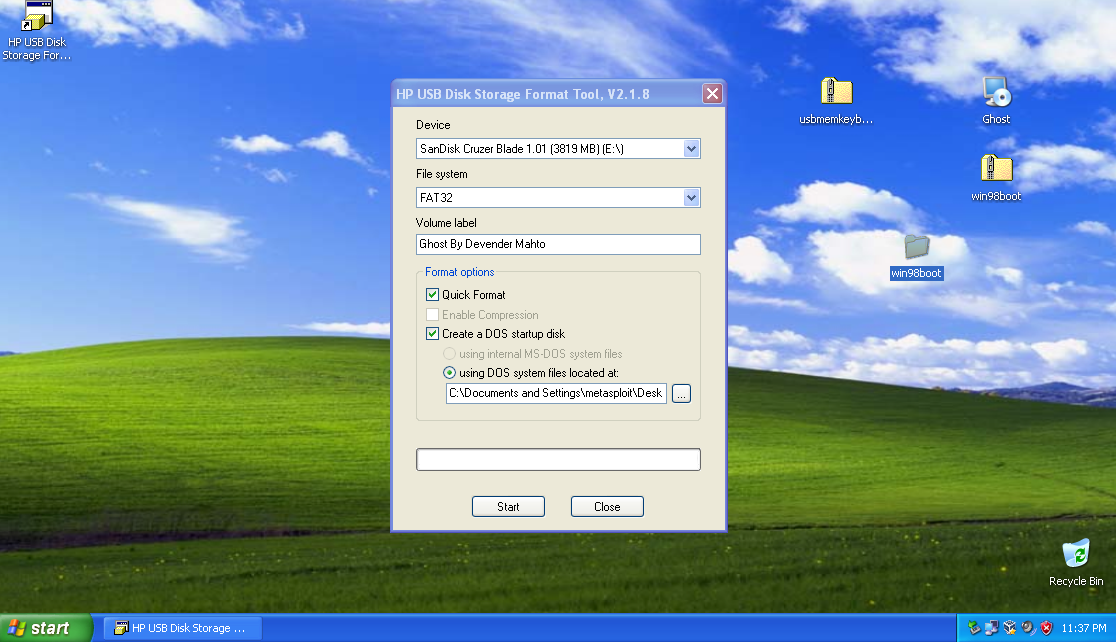Click the Start button in format tool
The height and width of the screenshot is (642, 1116).
coord(508,507)
